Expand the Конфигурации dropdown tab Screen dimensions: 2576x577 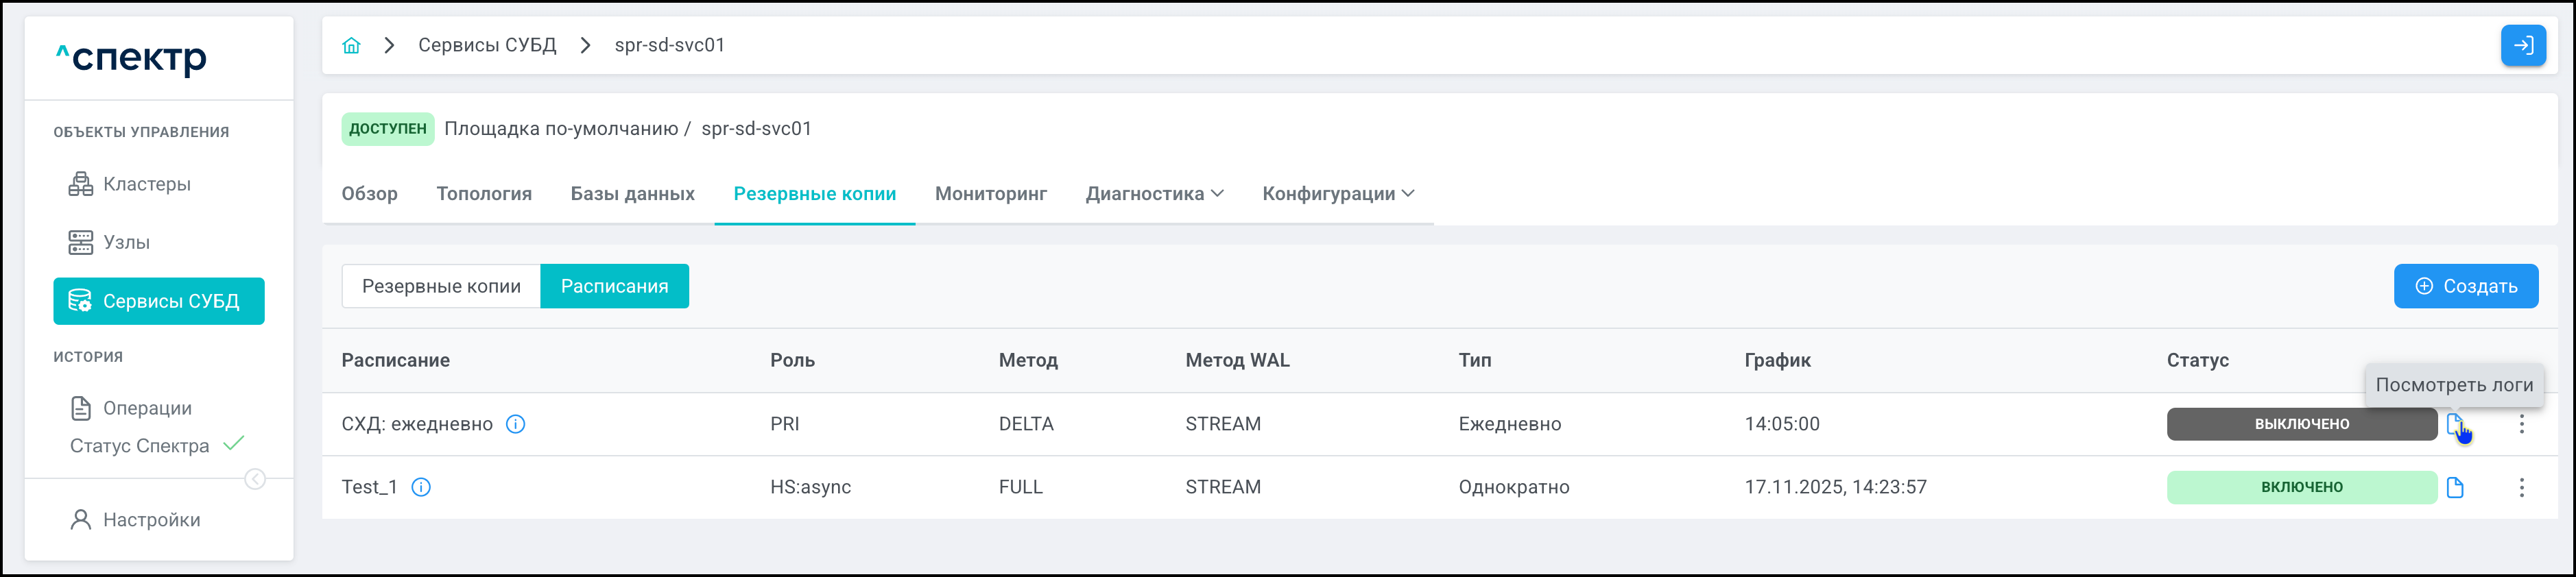[x=1338, y=194]
